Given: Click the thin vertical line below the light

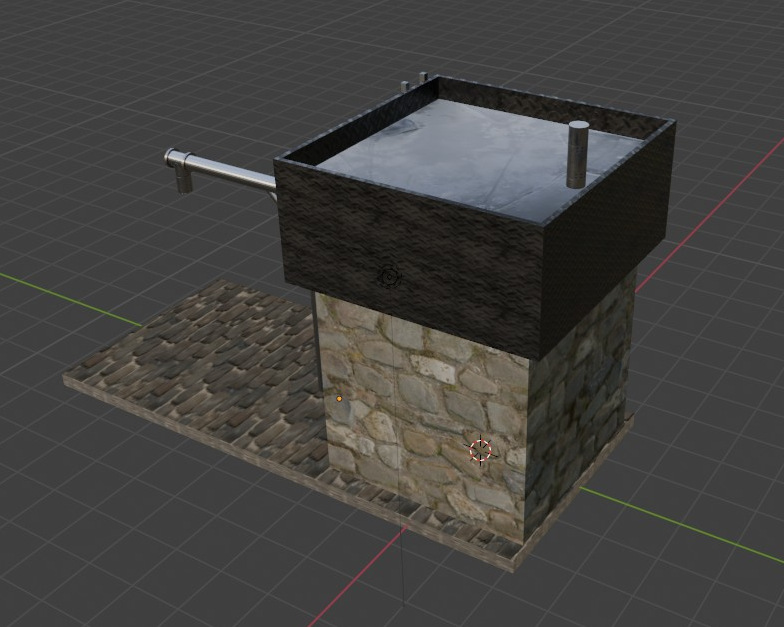Looking at the screenshot, I should tap(402, 450).
